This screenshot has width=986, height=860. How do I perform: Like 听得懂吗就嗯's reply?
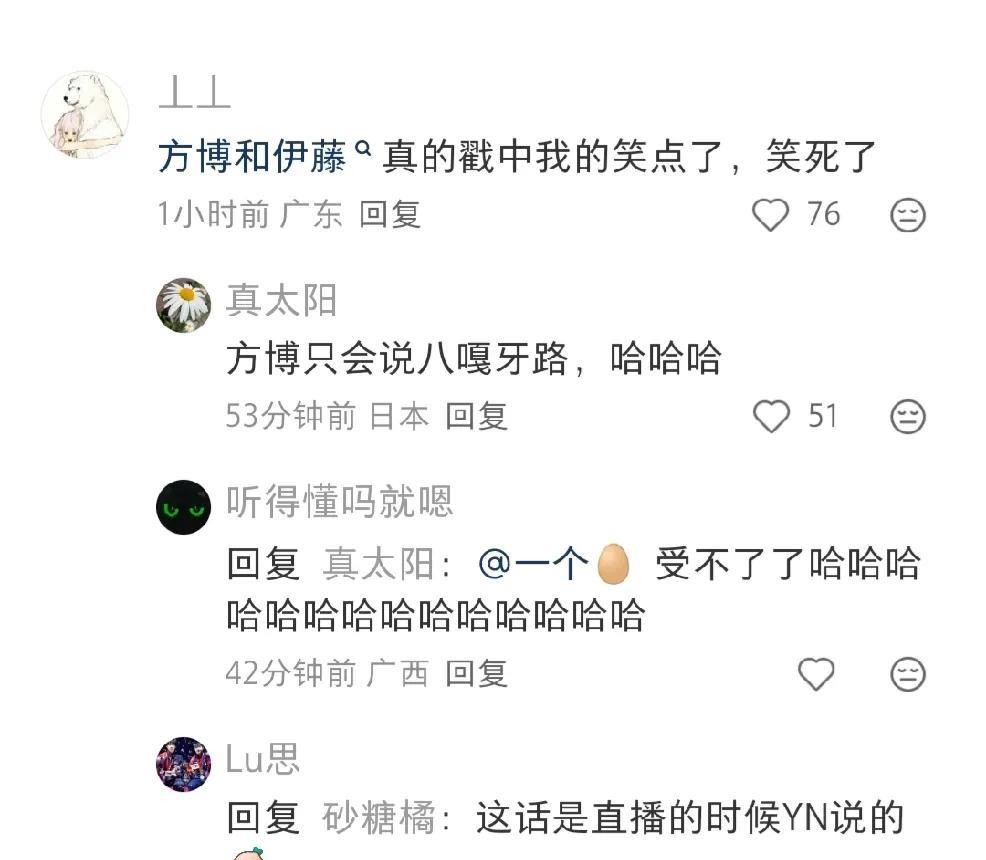tap(816, 674)
